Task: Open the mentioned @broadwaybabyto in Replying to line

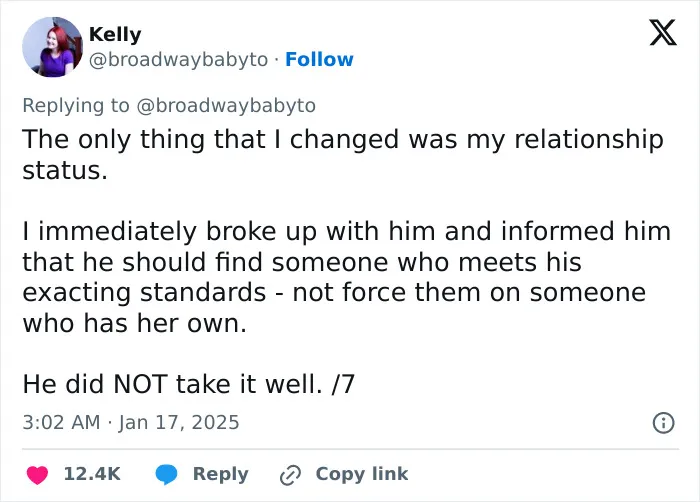Action: (x=226, y=106)
